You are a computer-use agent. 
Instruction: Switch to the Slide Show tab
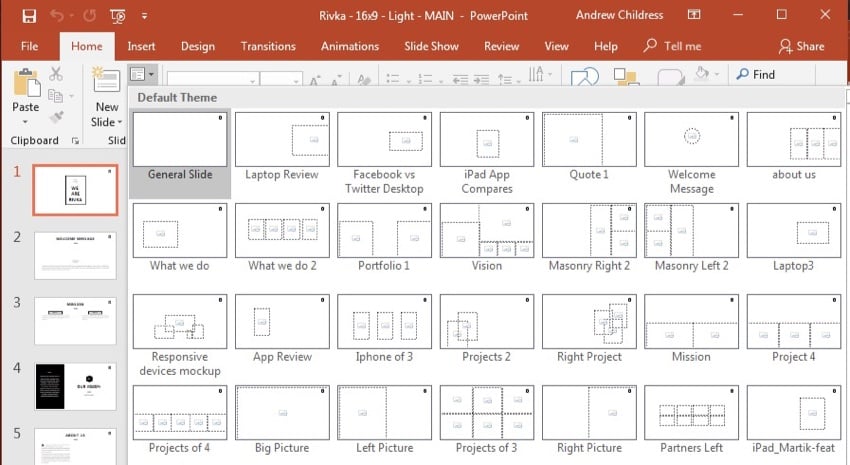(x=432, y=47)
